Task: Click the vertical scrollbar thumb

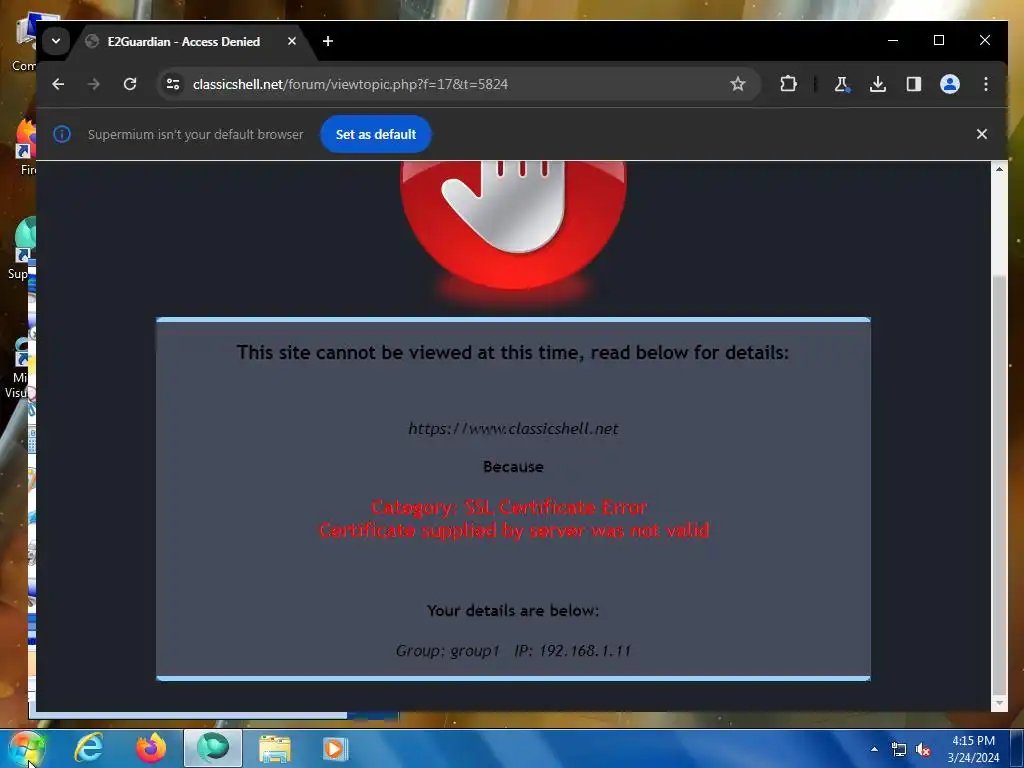Action: click(x=999, y=487)
